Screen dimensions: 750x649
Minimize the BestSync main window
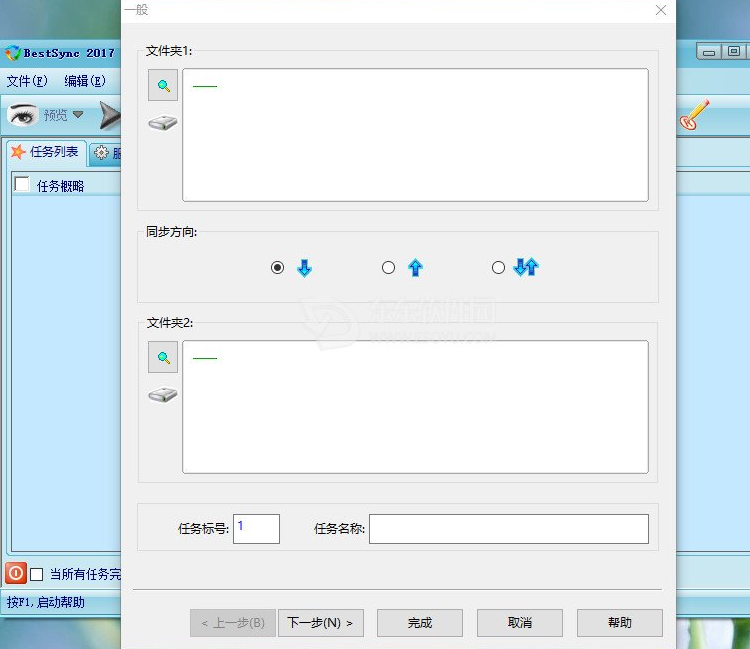click(x=709, y=52)
